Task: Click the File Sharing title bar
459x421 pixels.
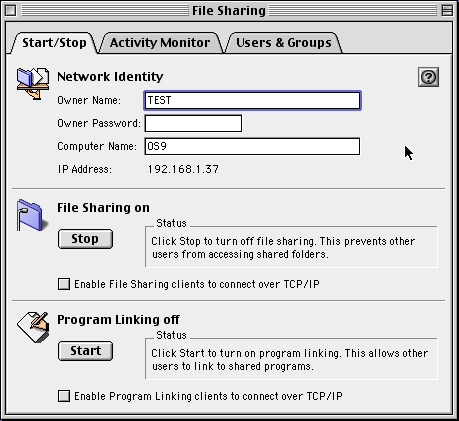Action: (229, 10)
